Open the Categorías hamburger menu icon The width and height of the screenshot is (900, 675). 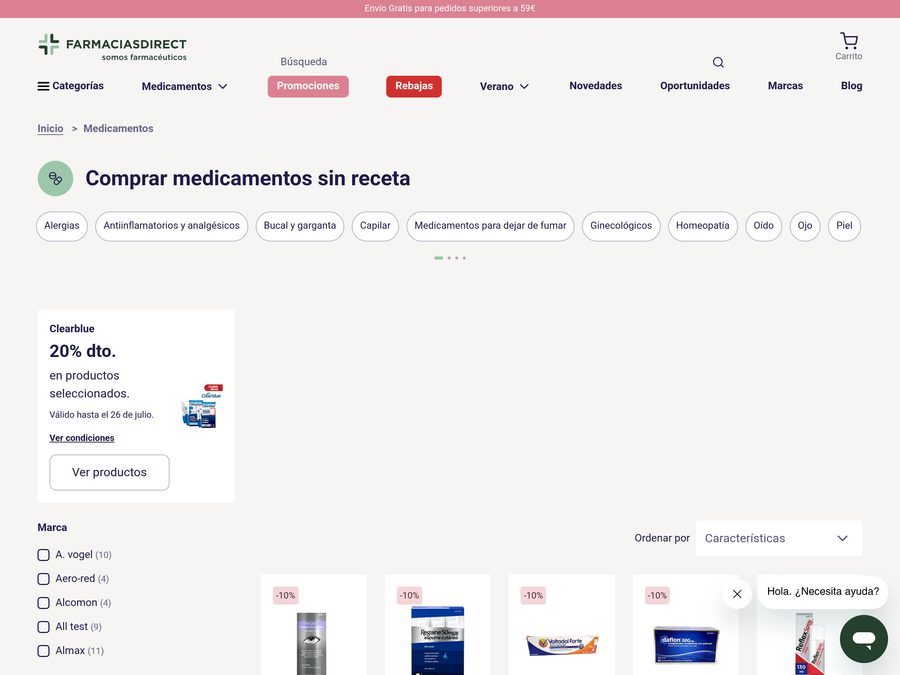click(43, 86)
